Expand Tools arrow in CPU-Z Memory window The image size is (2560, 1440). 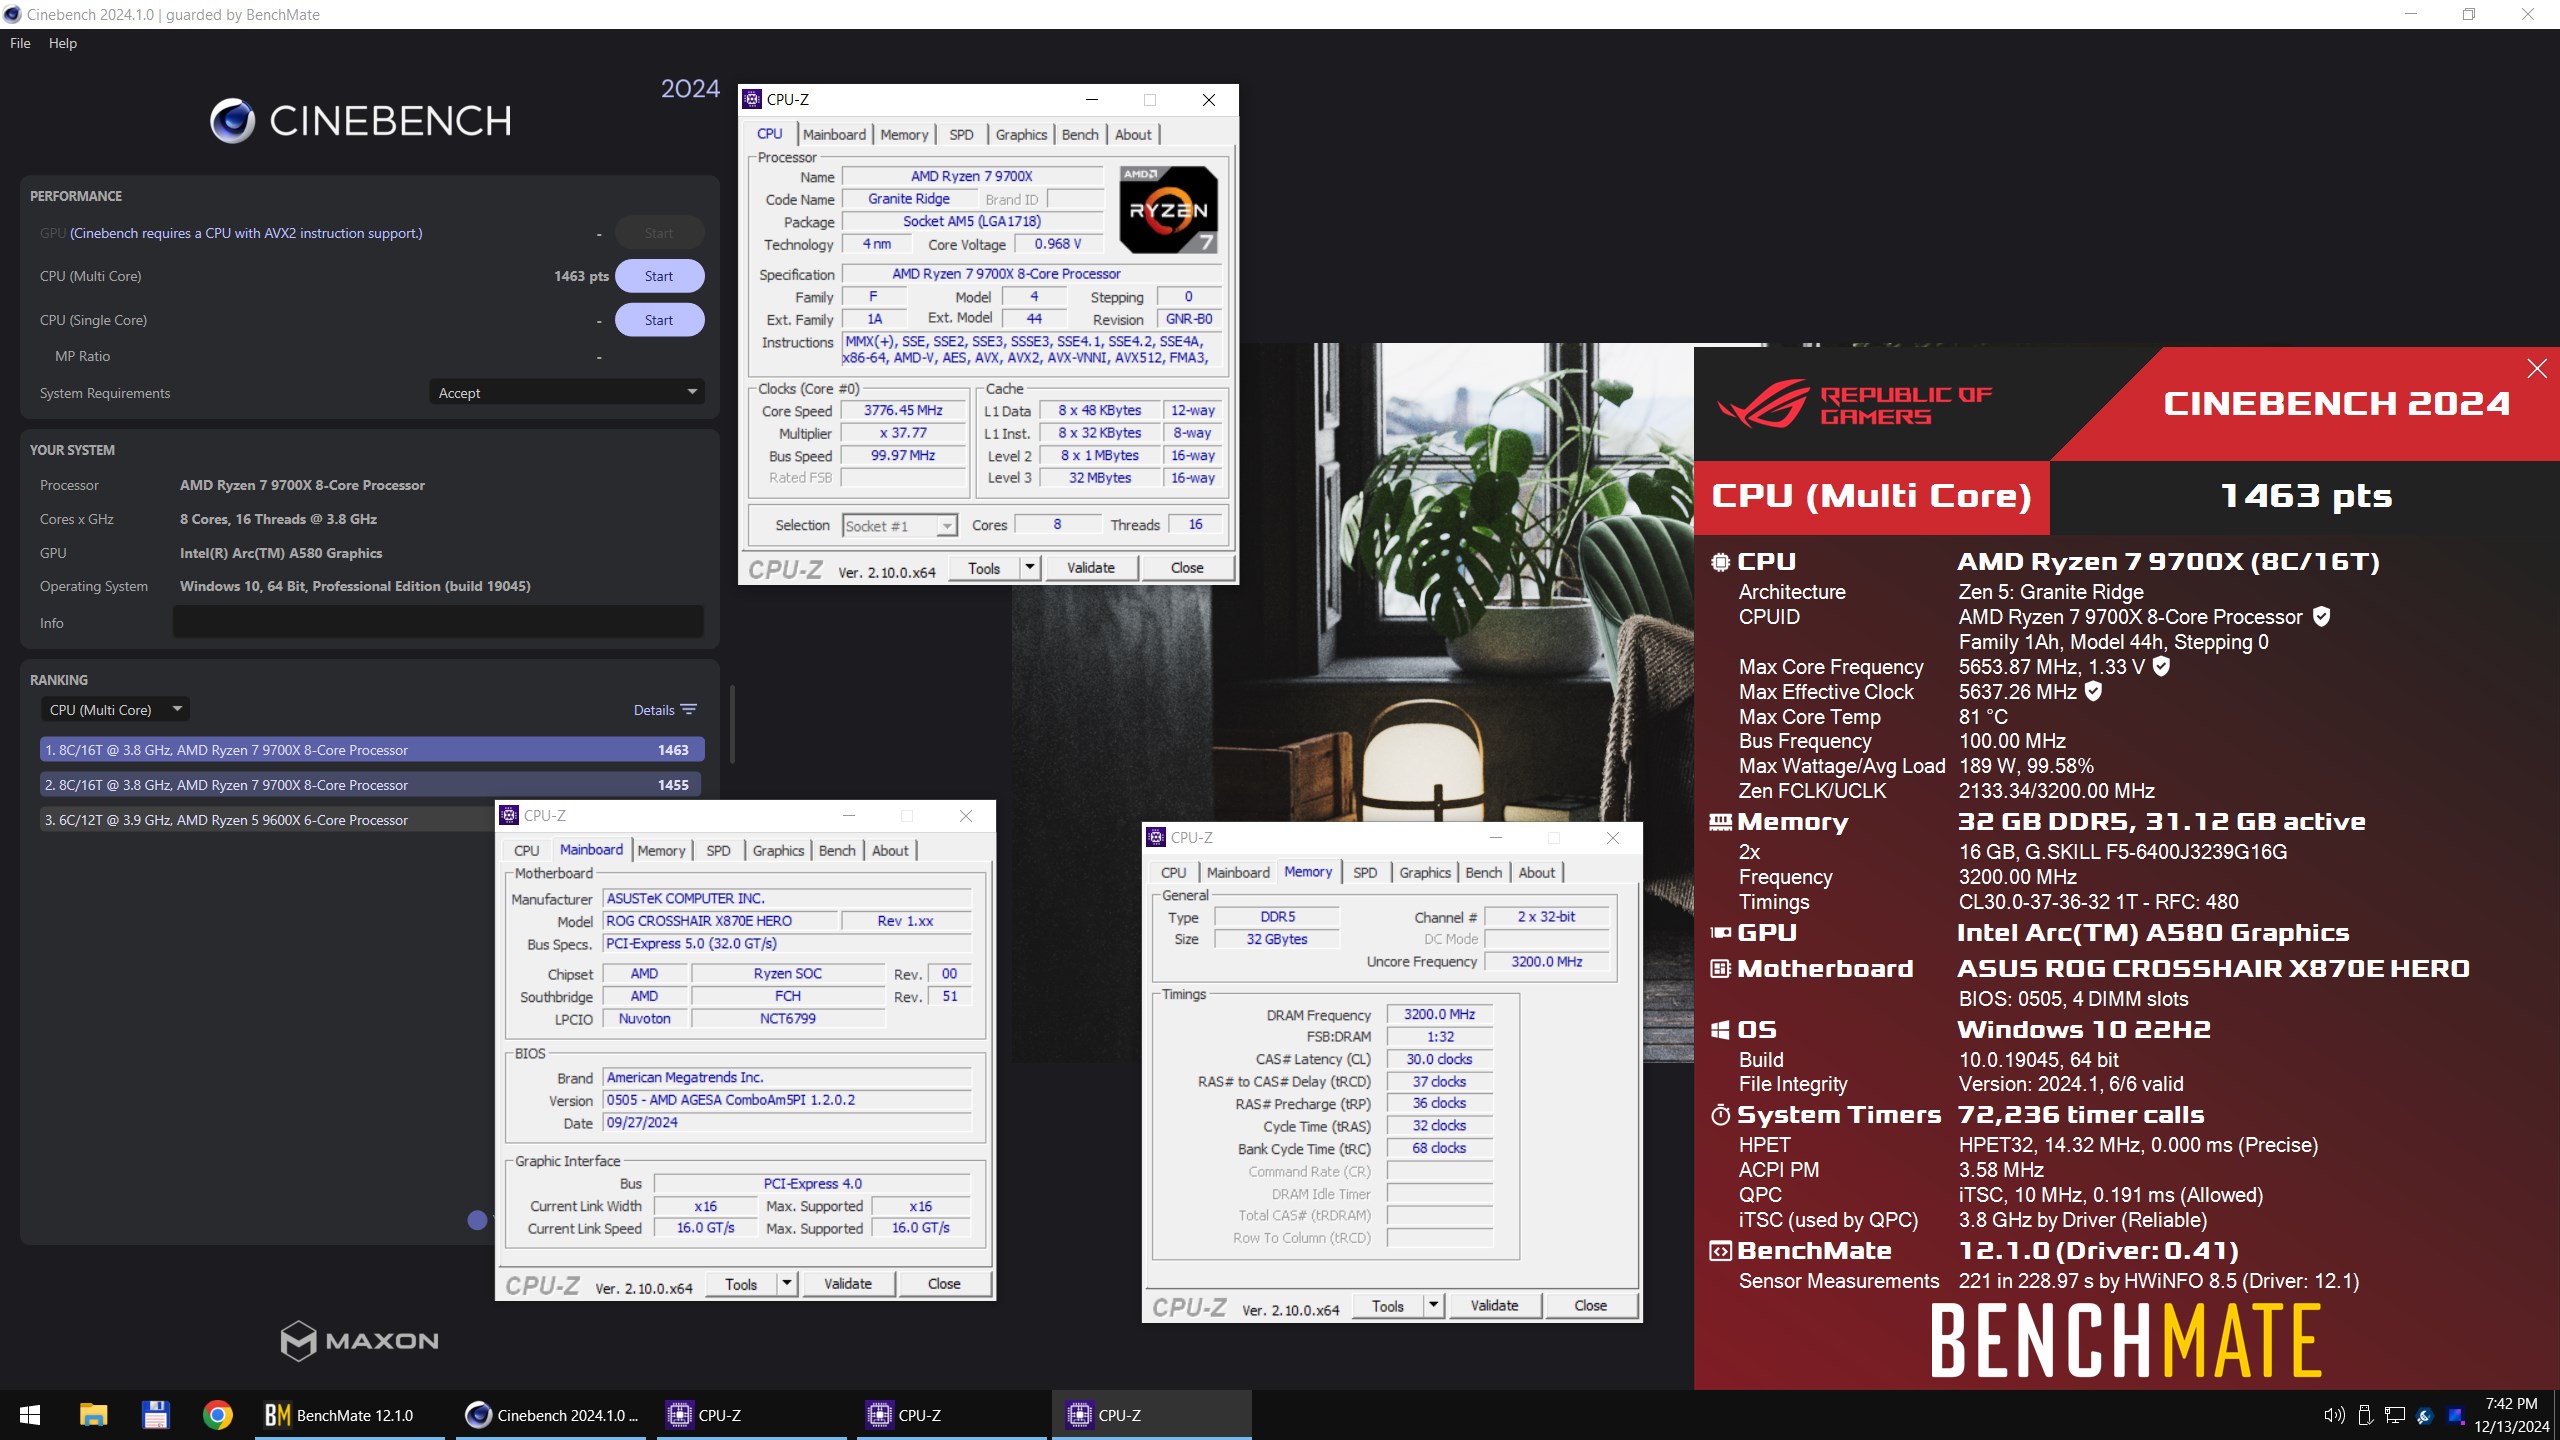[1434, 1306]
